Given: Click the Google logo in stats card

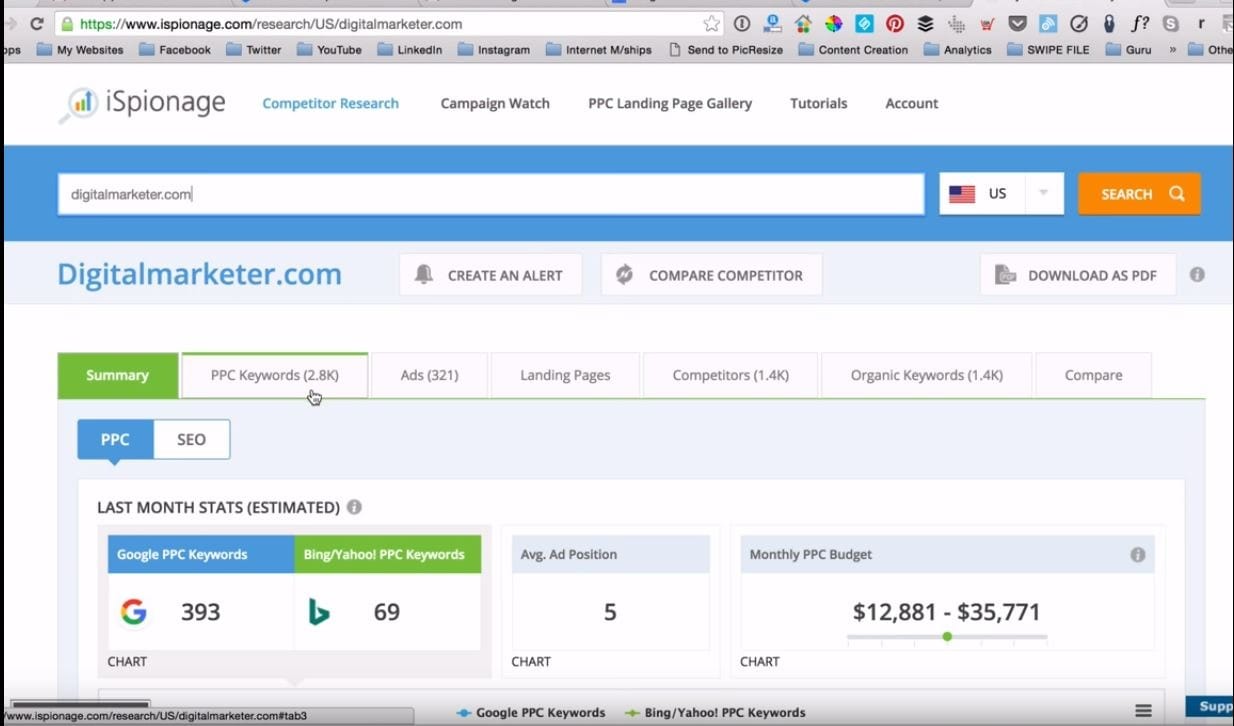Looking at the screenshot, I should point(133,612).
